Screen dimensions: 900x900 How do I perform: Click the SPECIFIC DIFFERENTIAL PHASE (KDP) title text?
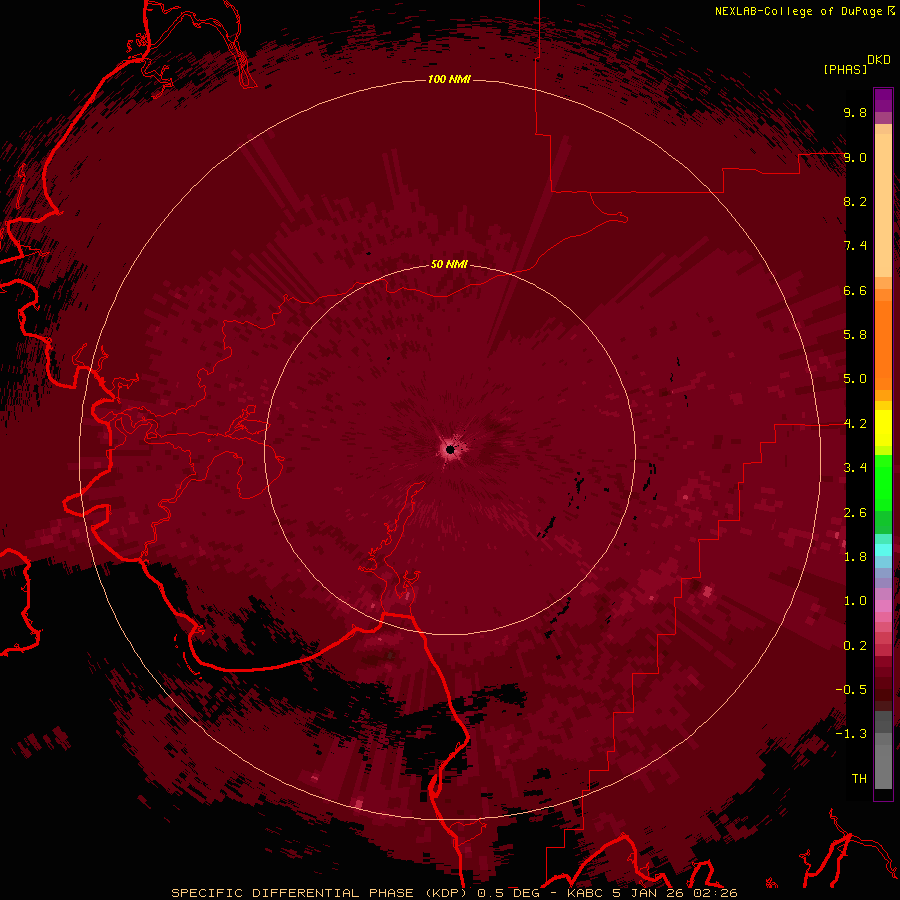tap(320, 893)
